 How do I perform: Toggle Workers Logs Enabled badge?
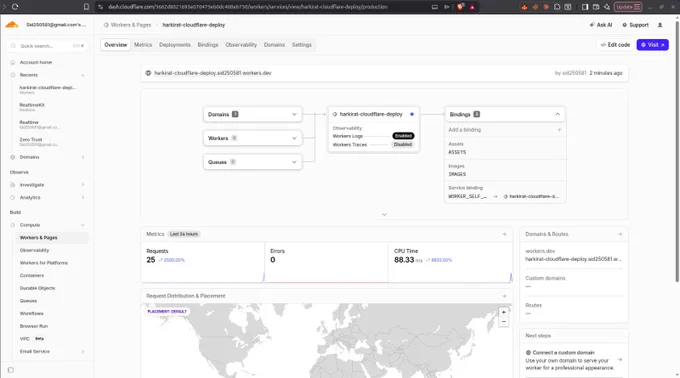tap(403, 136)
